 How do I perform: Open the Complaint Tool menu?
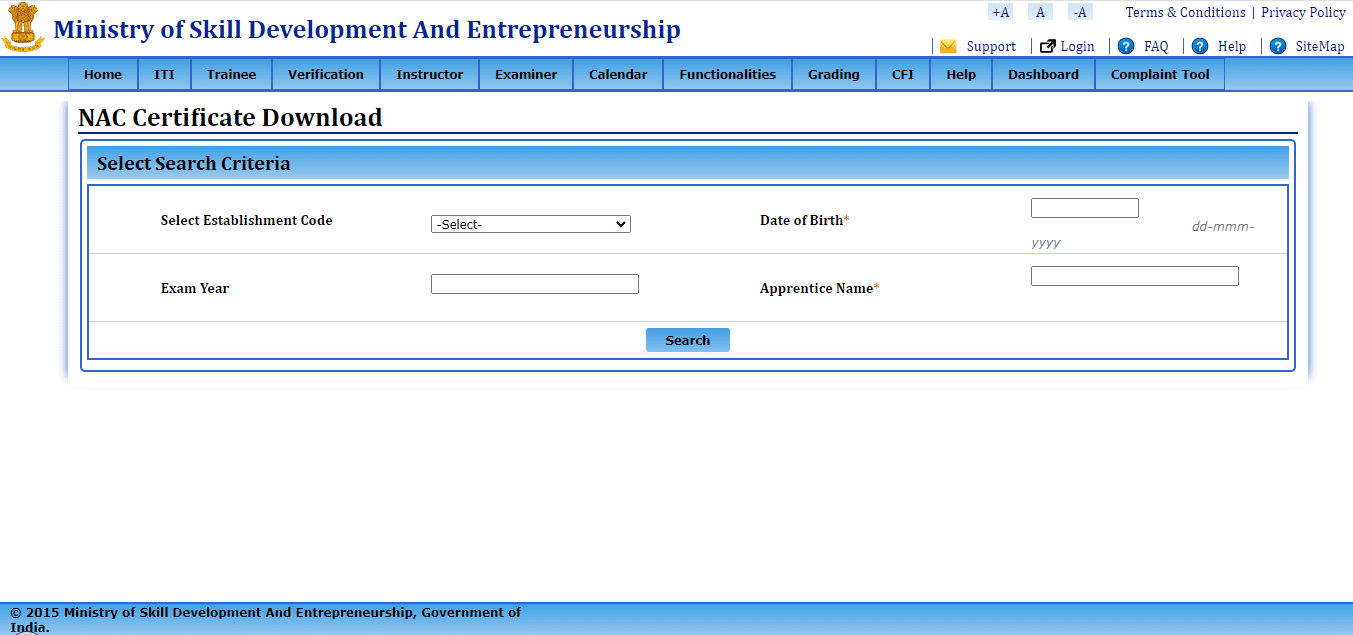(1159, 73)
